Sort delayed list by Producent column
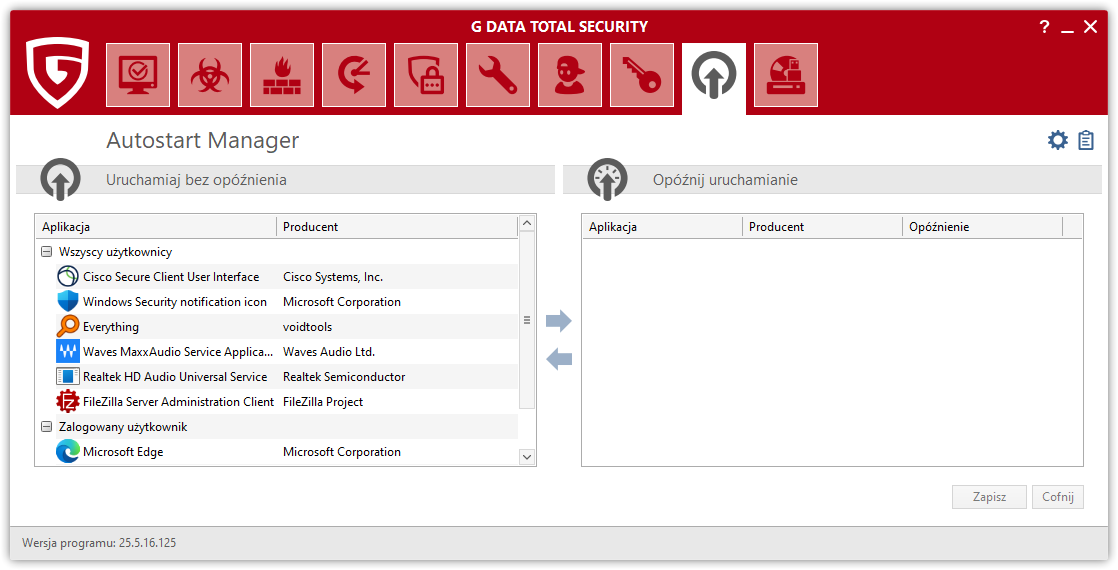Viewport: 1118px width, 570px height. (x=823, y=227)
